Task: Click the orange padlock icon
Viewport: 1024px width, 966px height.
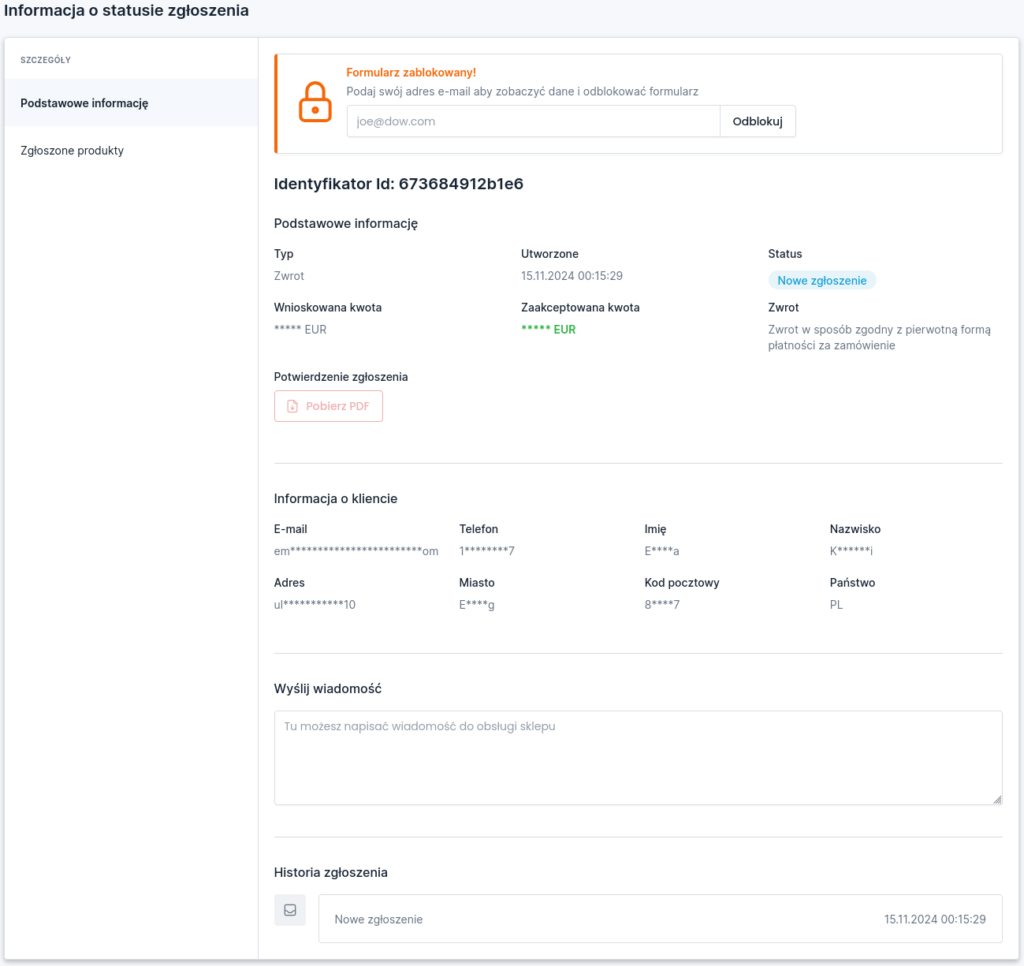Action: 315,102
